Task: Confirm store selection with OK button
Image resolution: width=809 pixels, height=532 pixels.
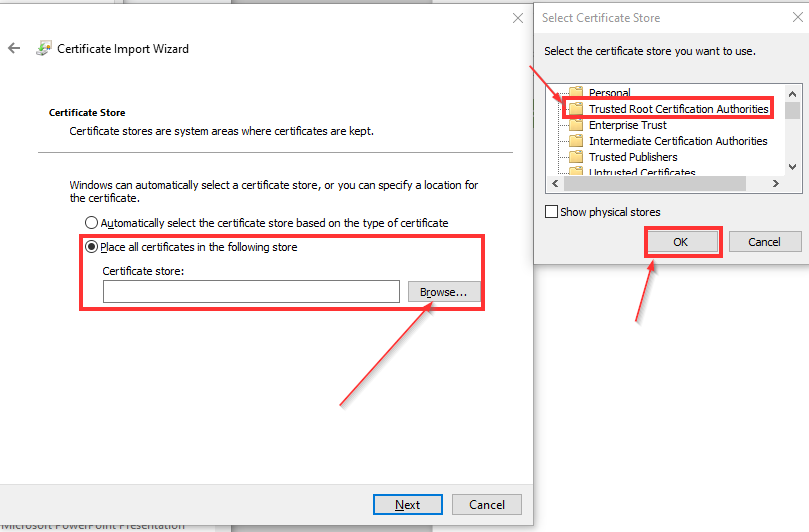Action: click(681, 242)
